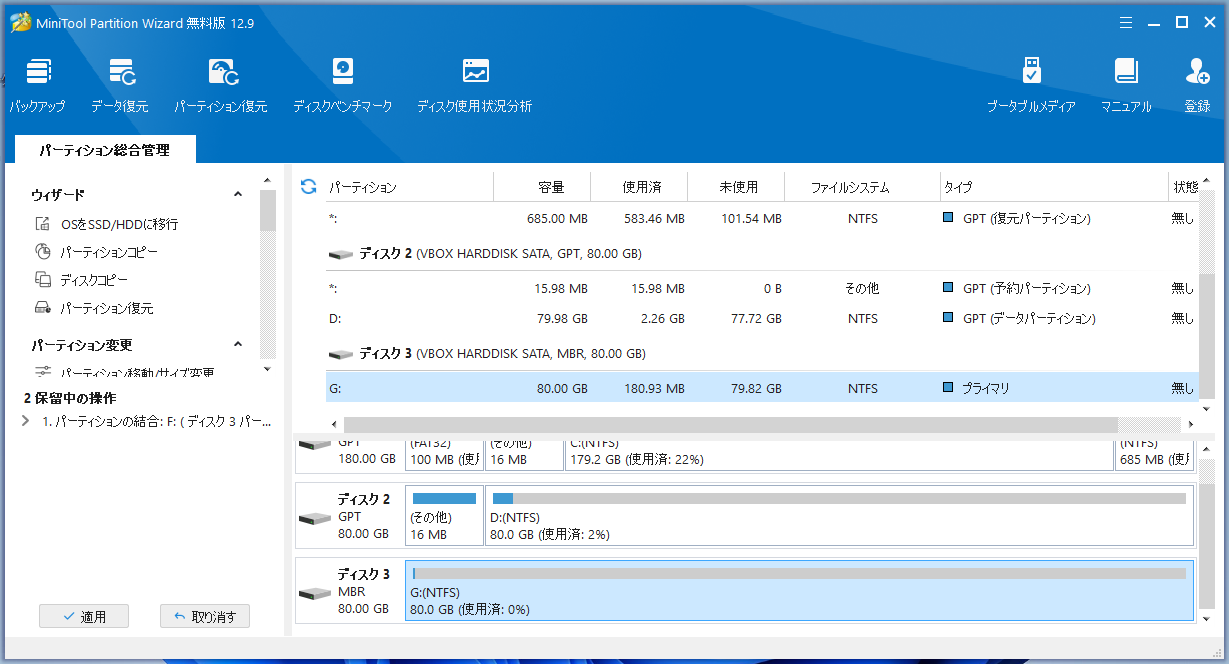Click ディスク 2 header row in partition list

762,254
